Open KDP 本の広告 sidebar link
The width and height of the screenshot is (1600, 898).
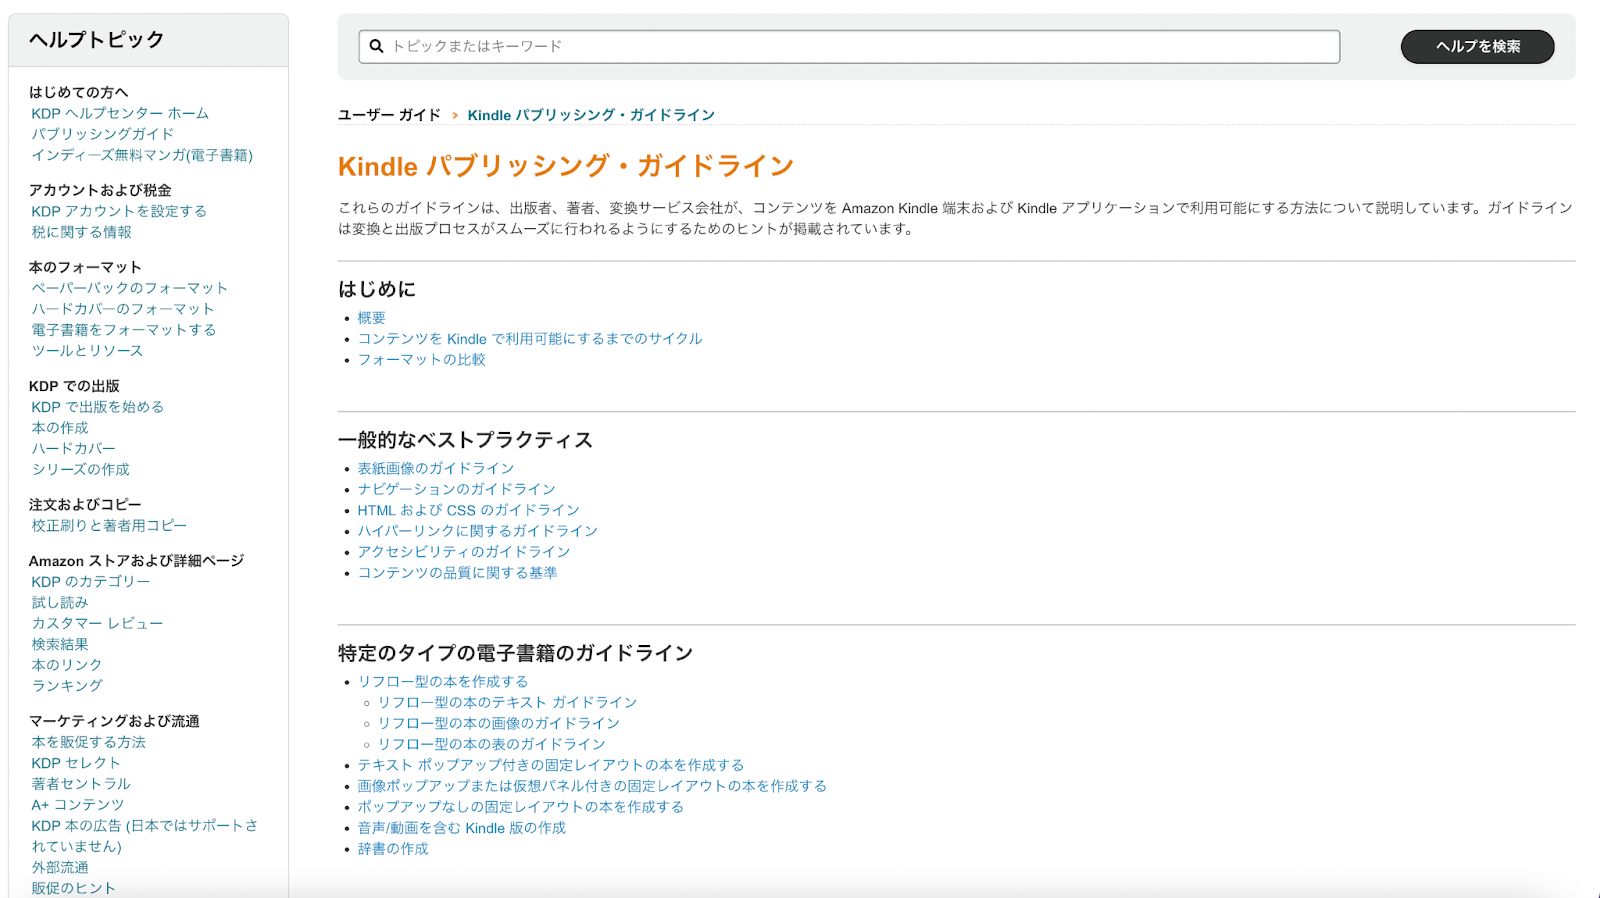[145, 836]
